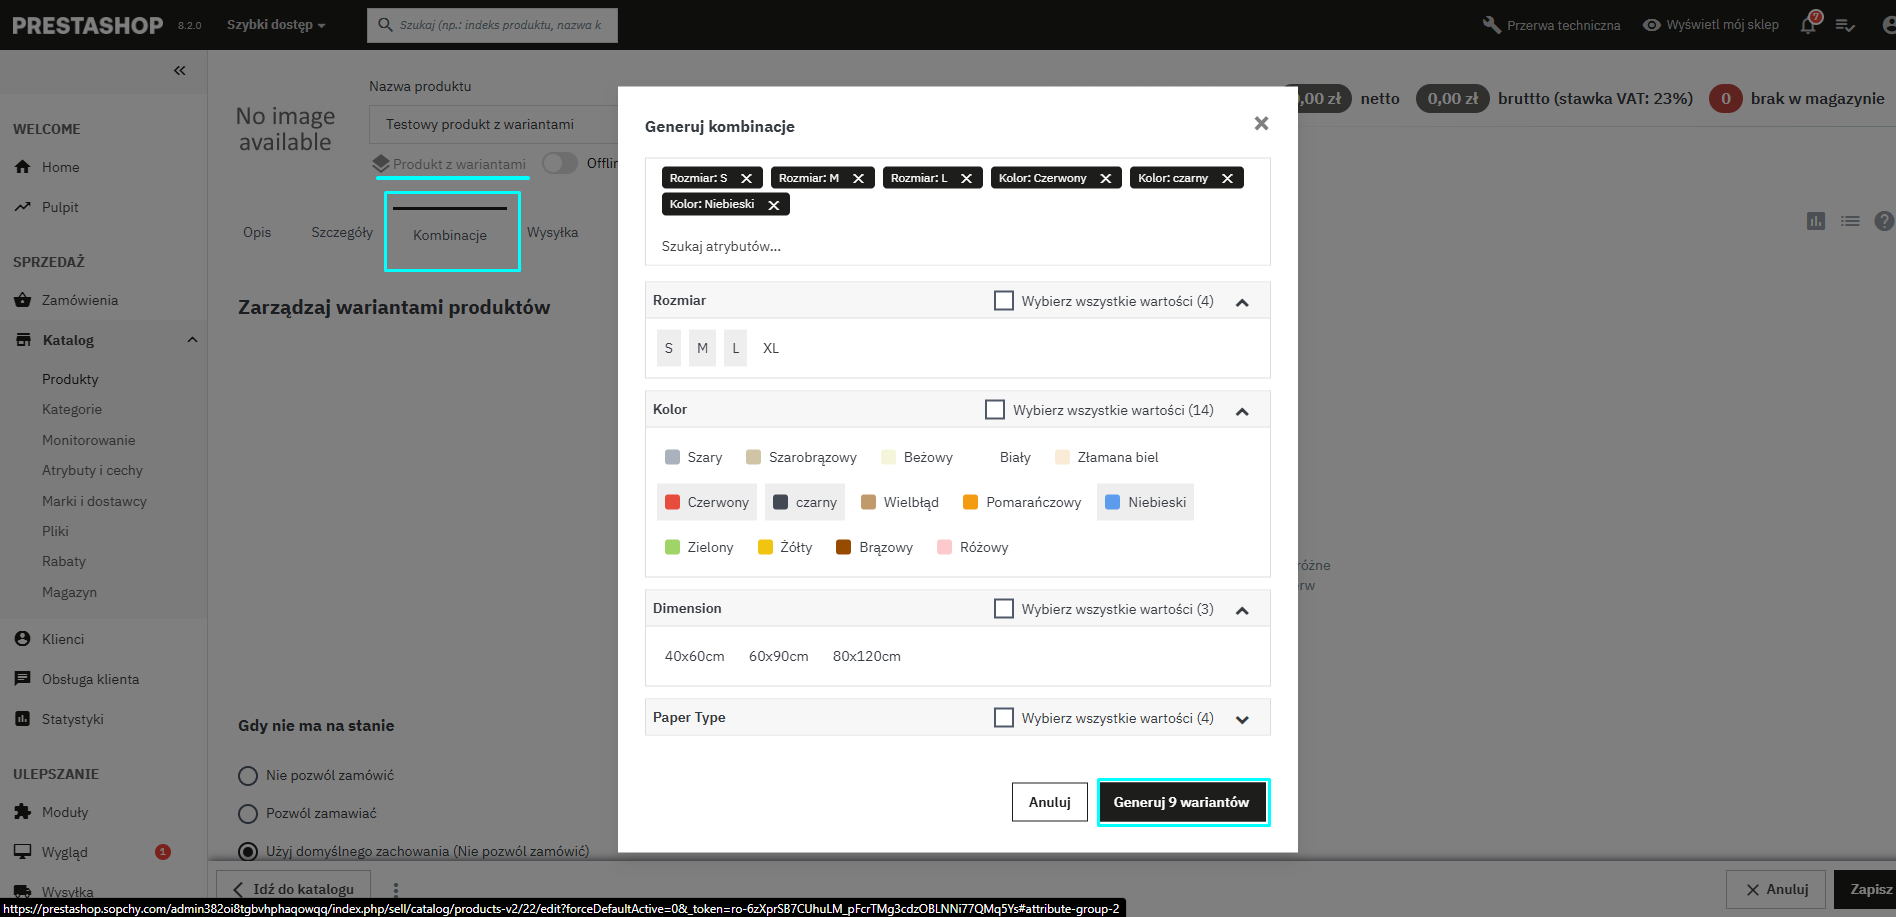Click Anuluj in the dialog
Image resolution: width=1896 pixels, height=917 pixels.
[x=1050, y=802]
